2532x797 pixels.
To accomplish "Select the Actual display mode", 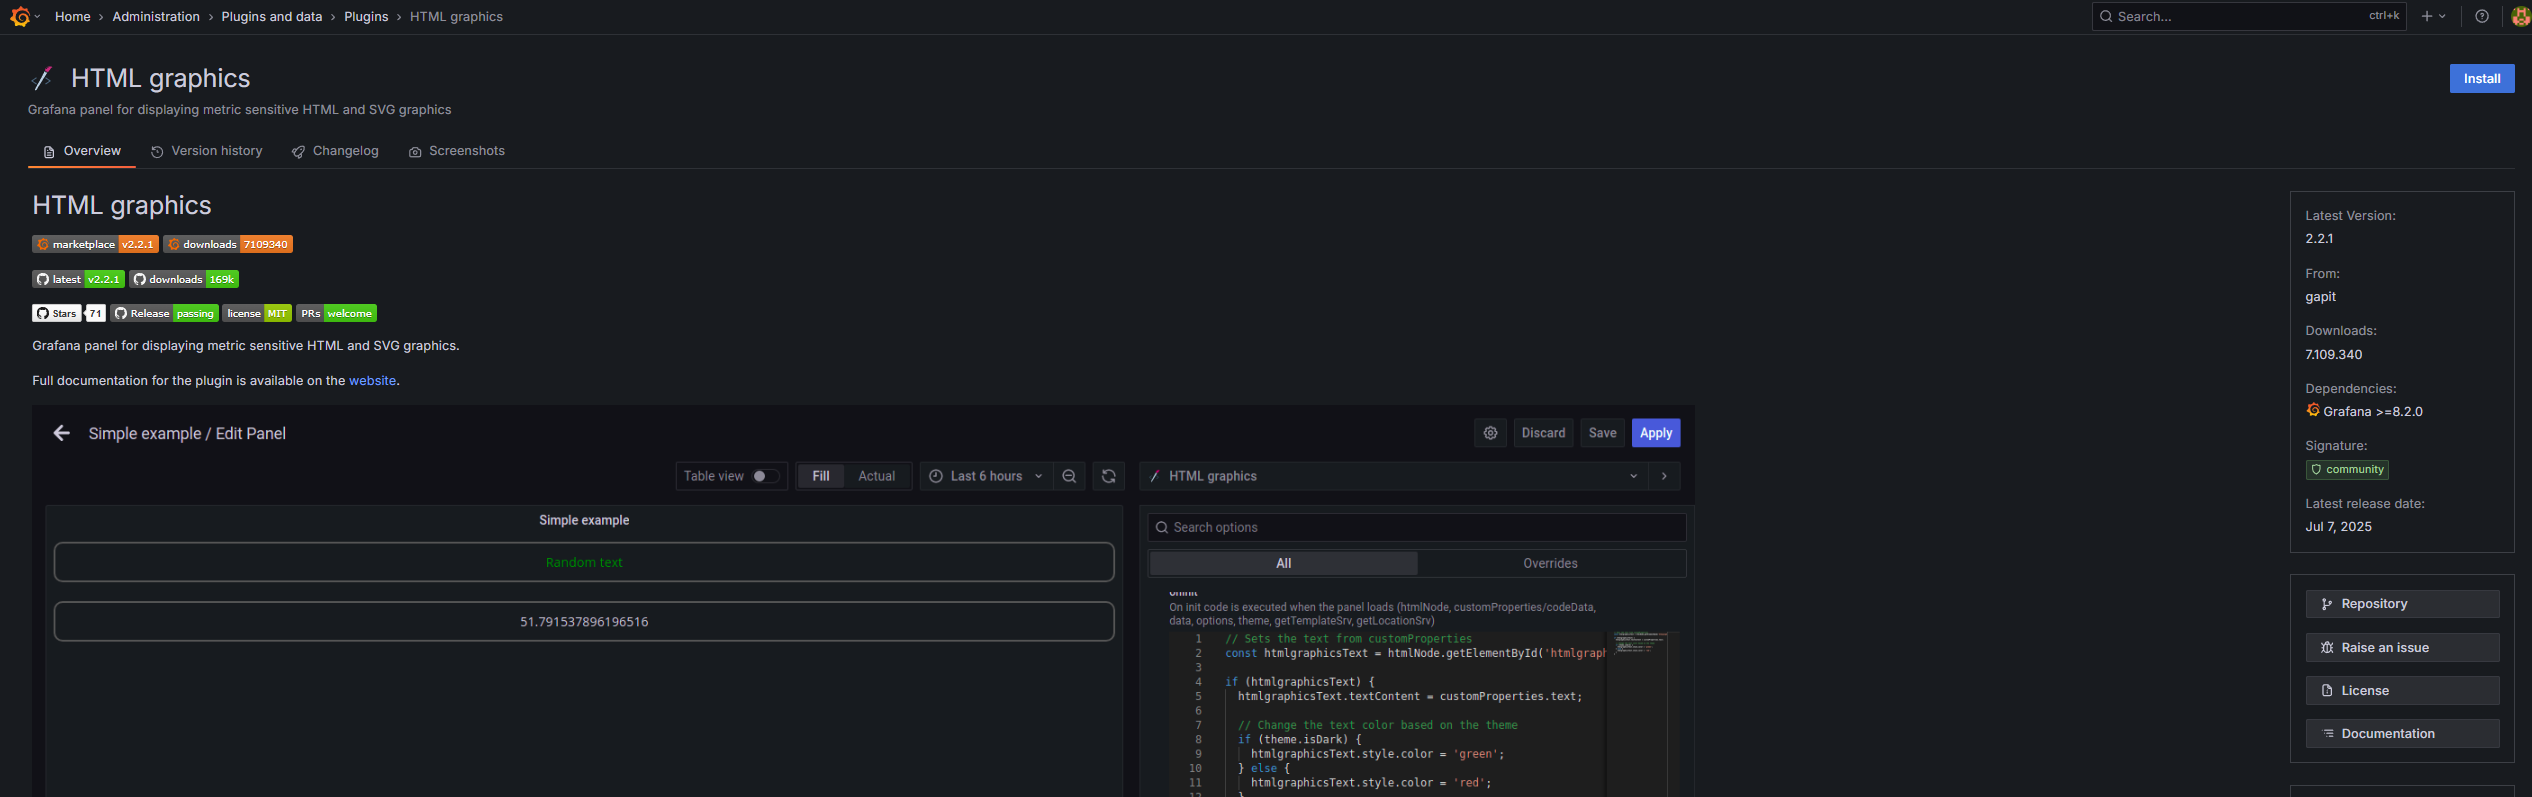I will tap(876, 476).
